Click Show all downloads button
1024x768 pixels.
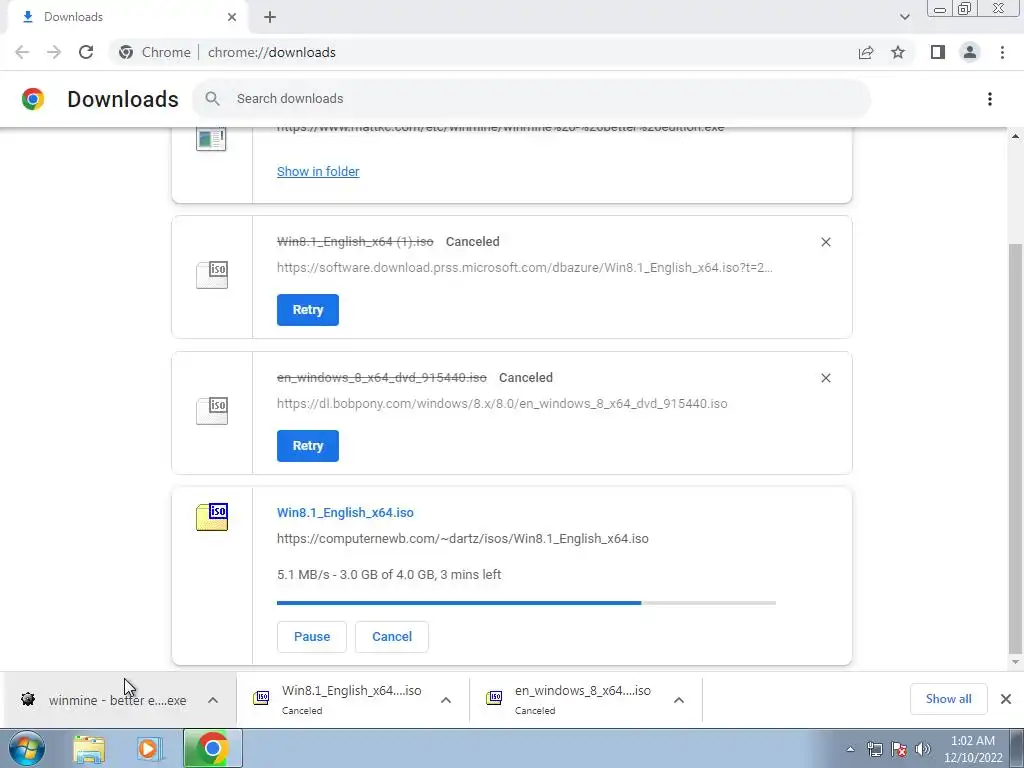[948, 699]
